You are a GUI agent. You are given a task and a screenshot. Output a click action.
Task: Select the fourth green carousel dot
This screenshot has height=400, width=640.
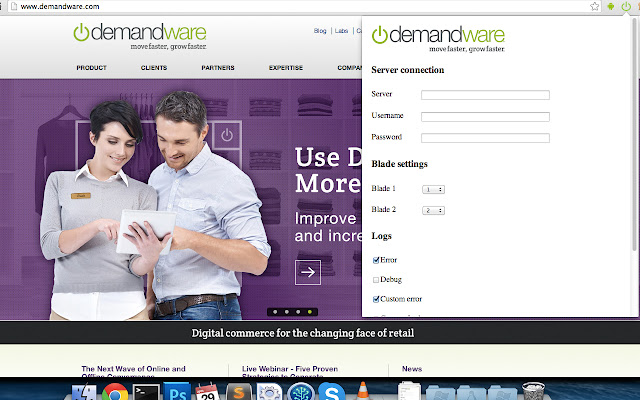310,312
